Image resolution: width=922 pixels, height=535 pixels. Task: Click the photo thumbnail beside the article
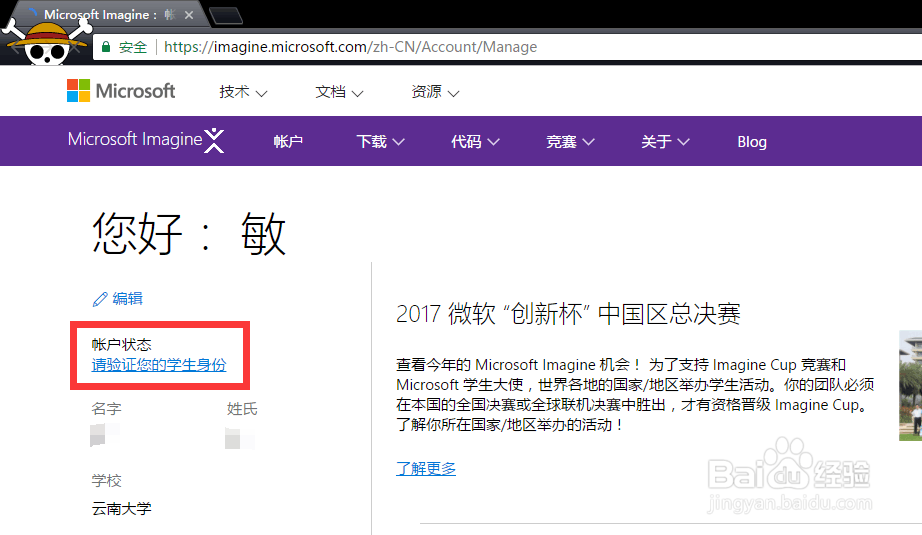(910, 385)
